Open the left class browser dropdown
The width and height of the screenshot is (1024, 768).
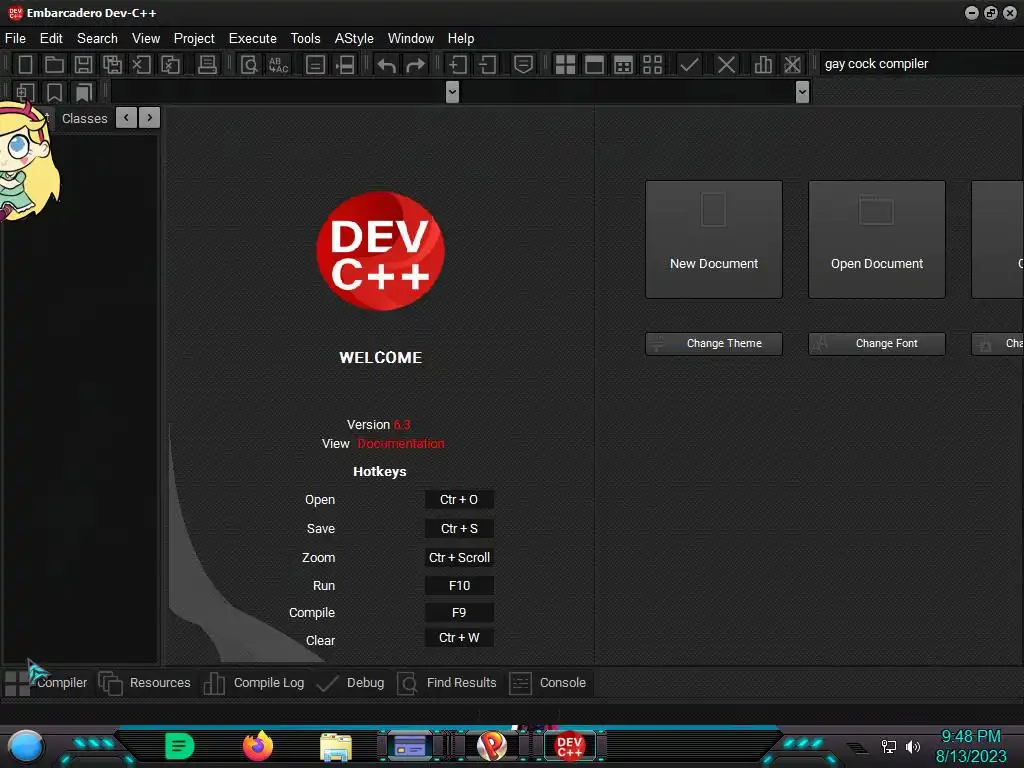452,92
